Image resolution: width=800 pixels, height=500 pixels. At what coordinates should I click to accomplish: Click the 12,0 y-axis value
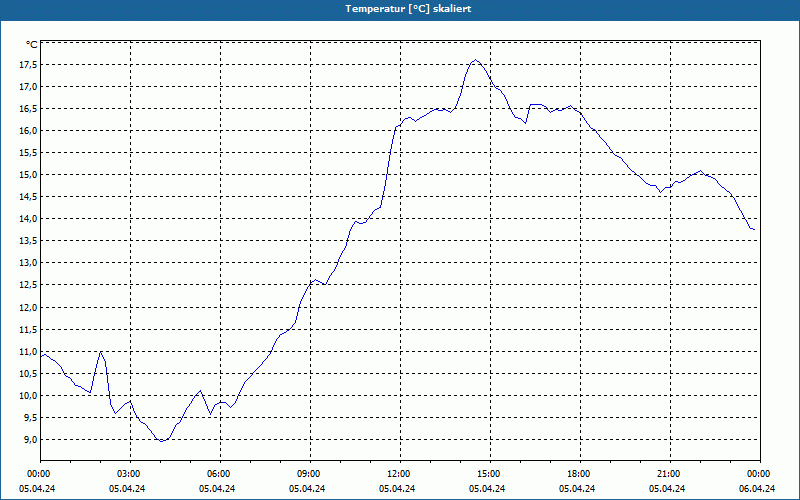pos(29,308)
